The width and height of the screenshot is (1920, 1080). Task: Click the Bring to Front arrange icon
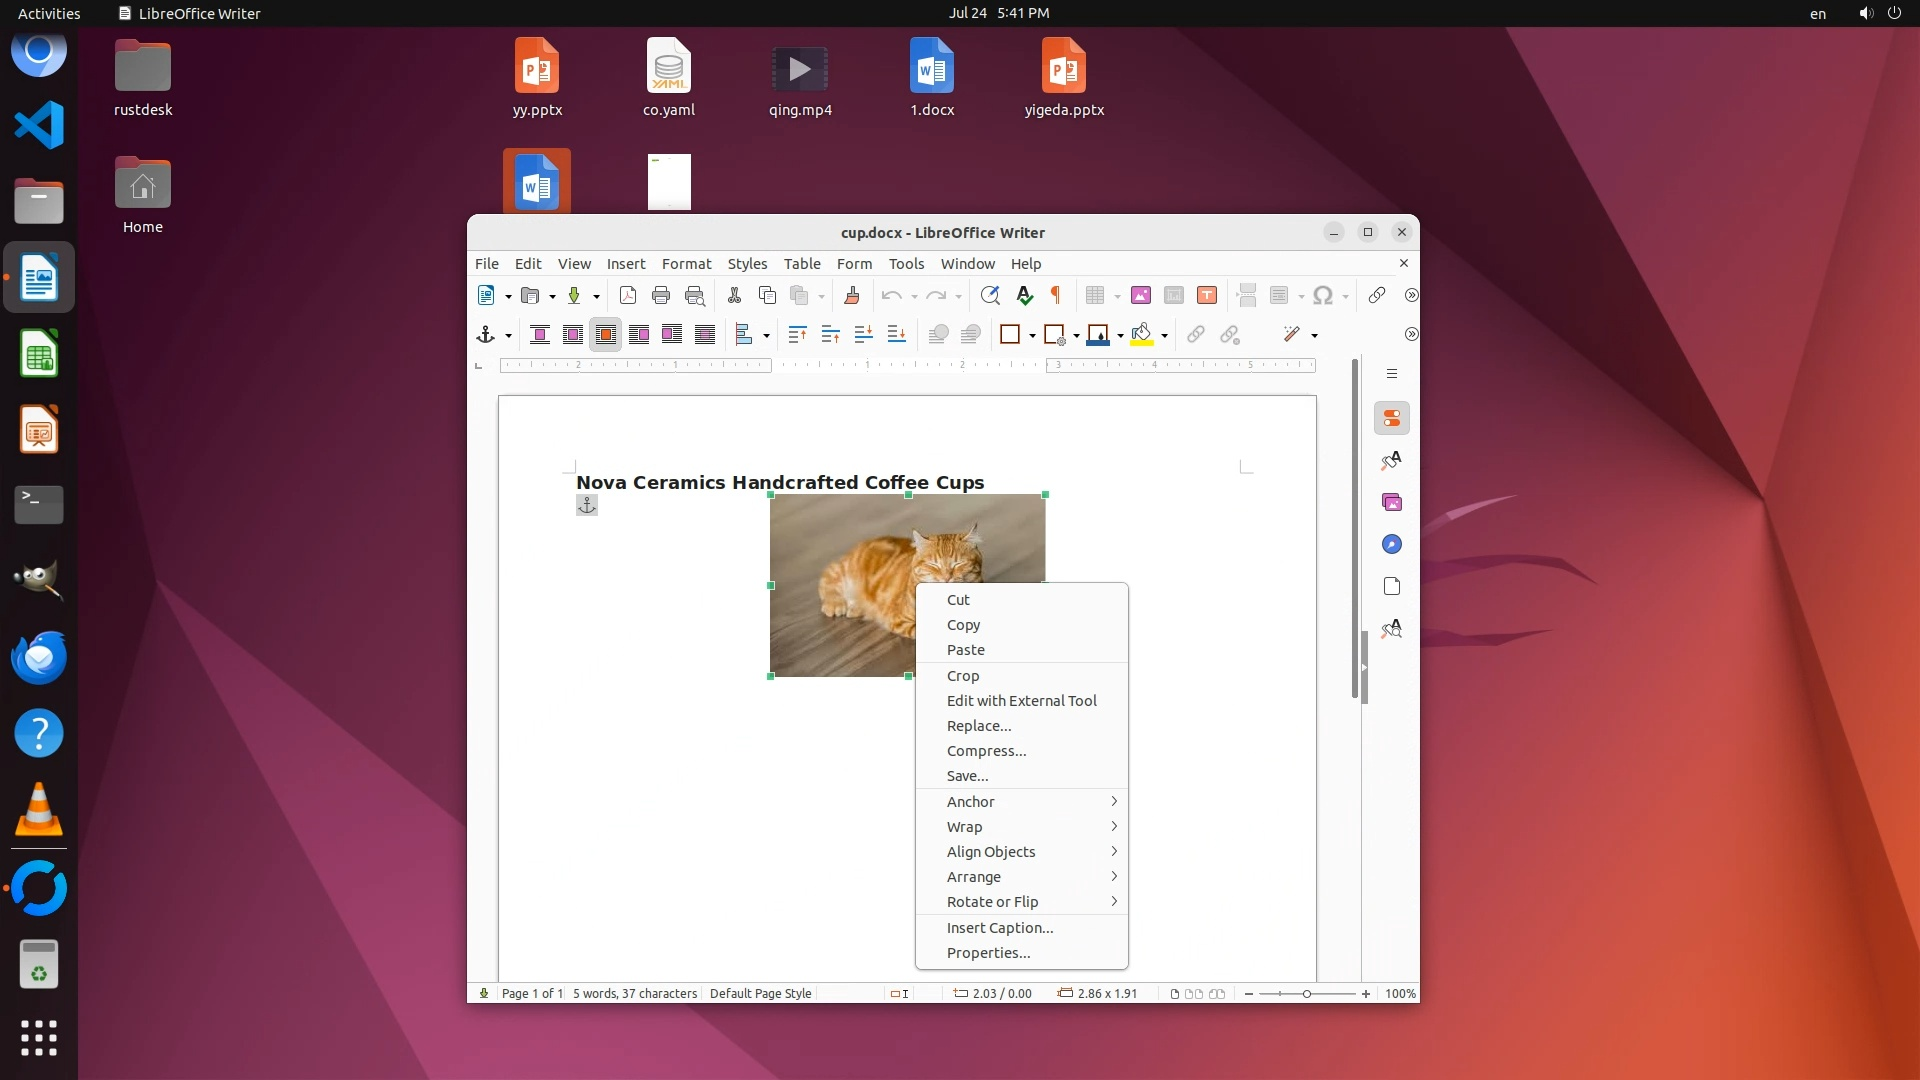coord(797,335)
